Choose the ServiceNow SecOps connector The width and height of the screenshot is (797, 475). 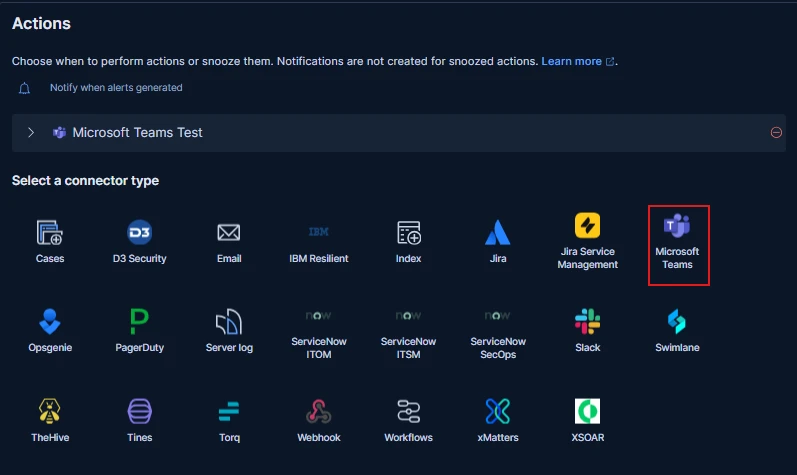[x=498, y=334]
